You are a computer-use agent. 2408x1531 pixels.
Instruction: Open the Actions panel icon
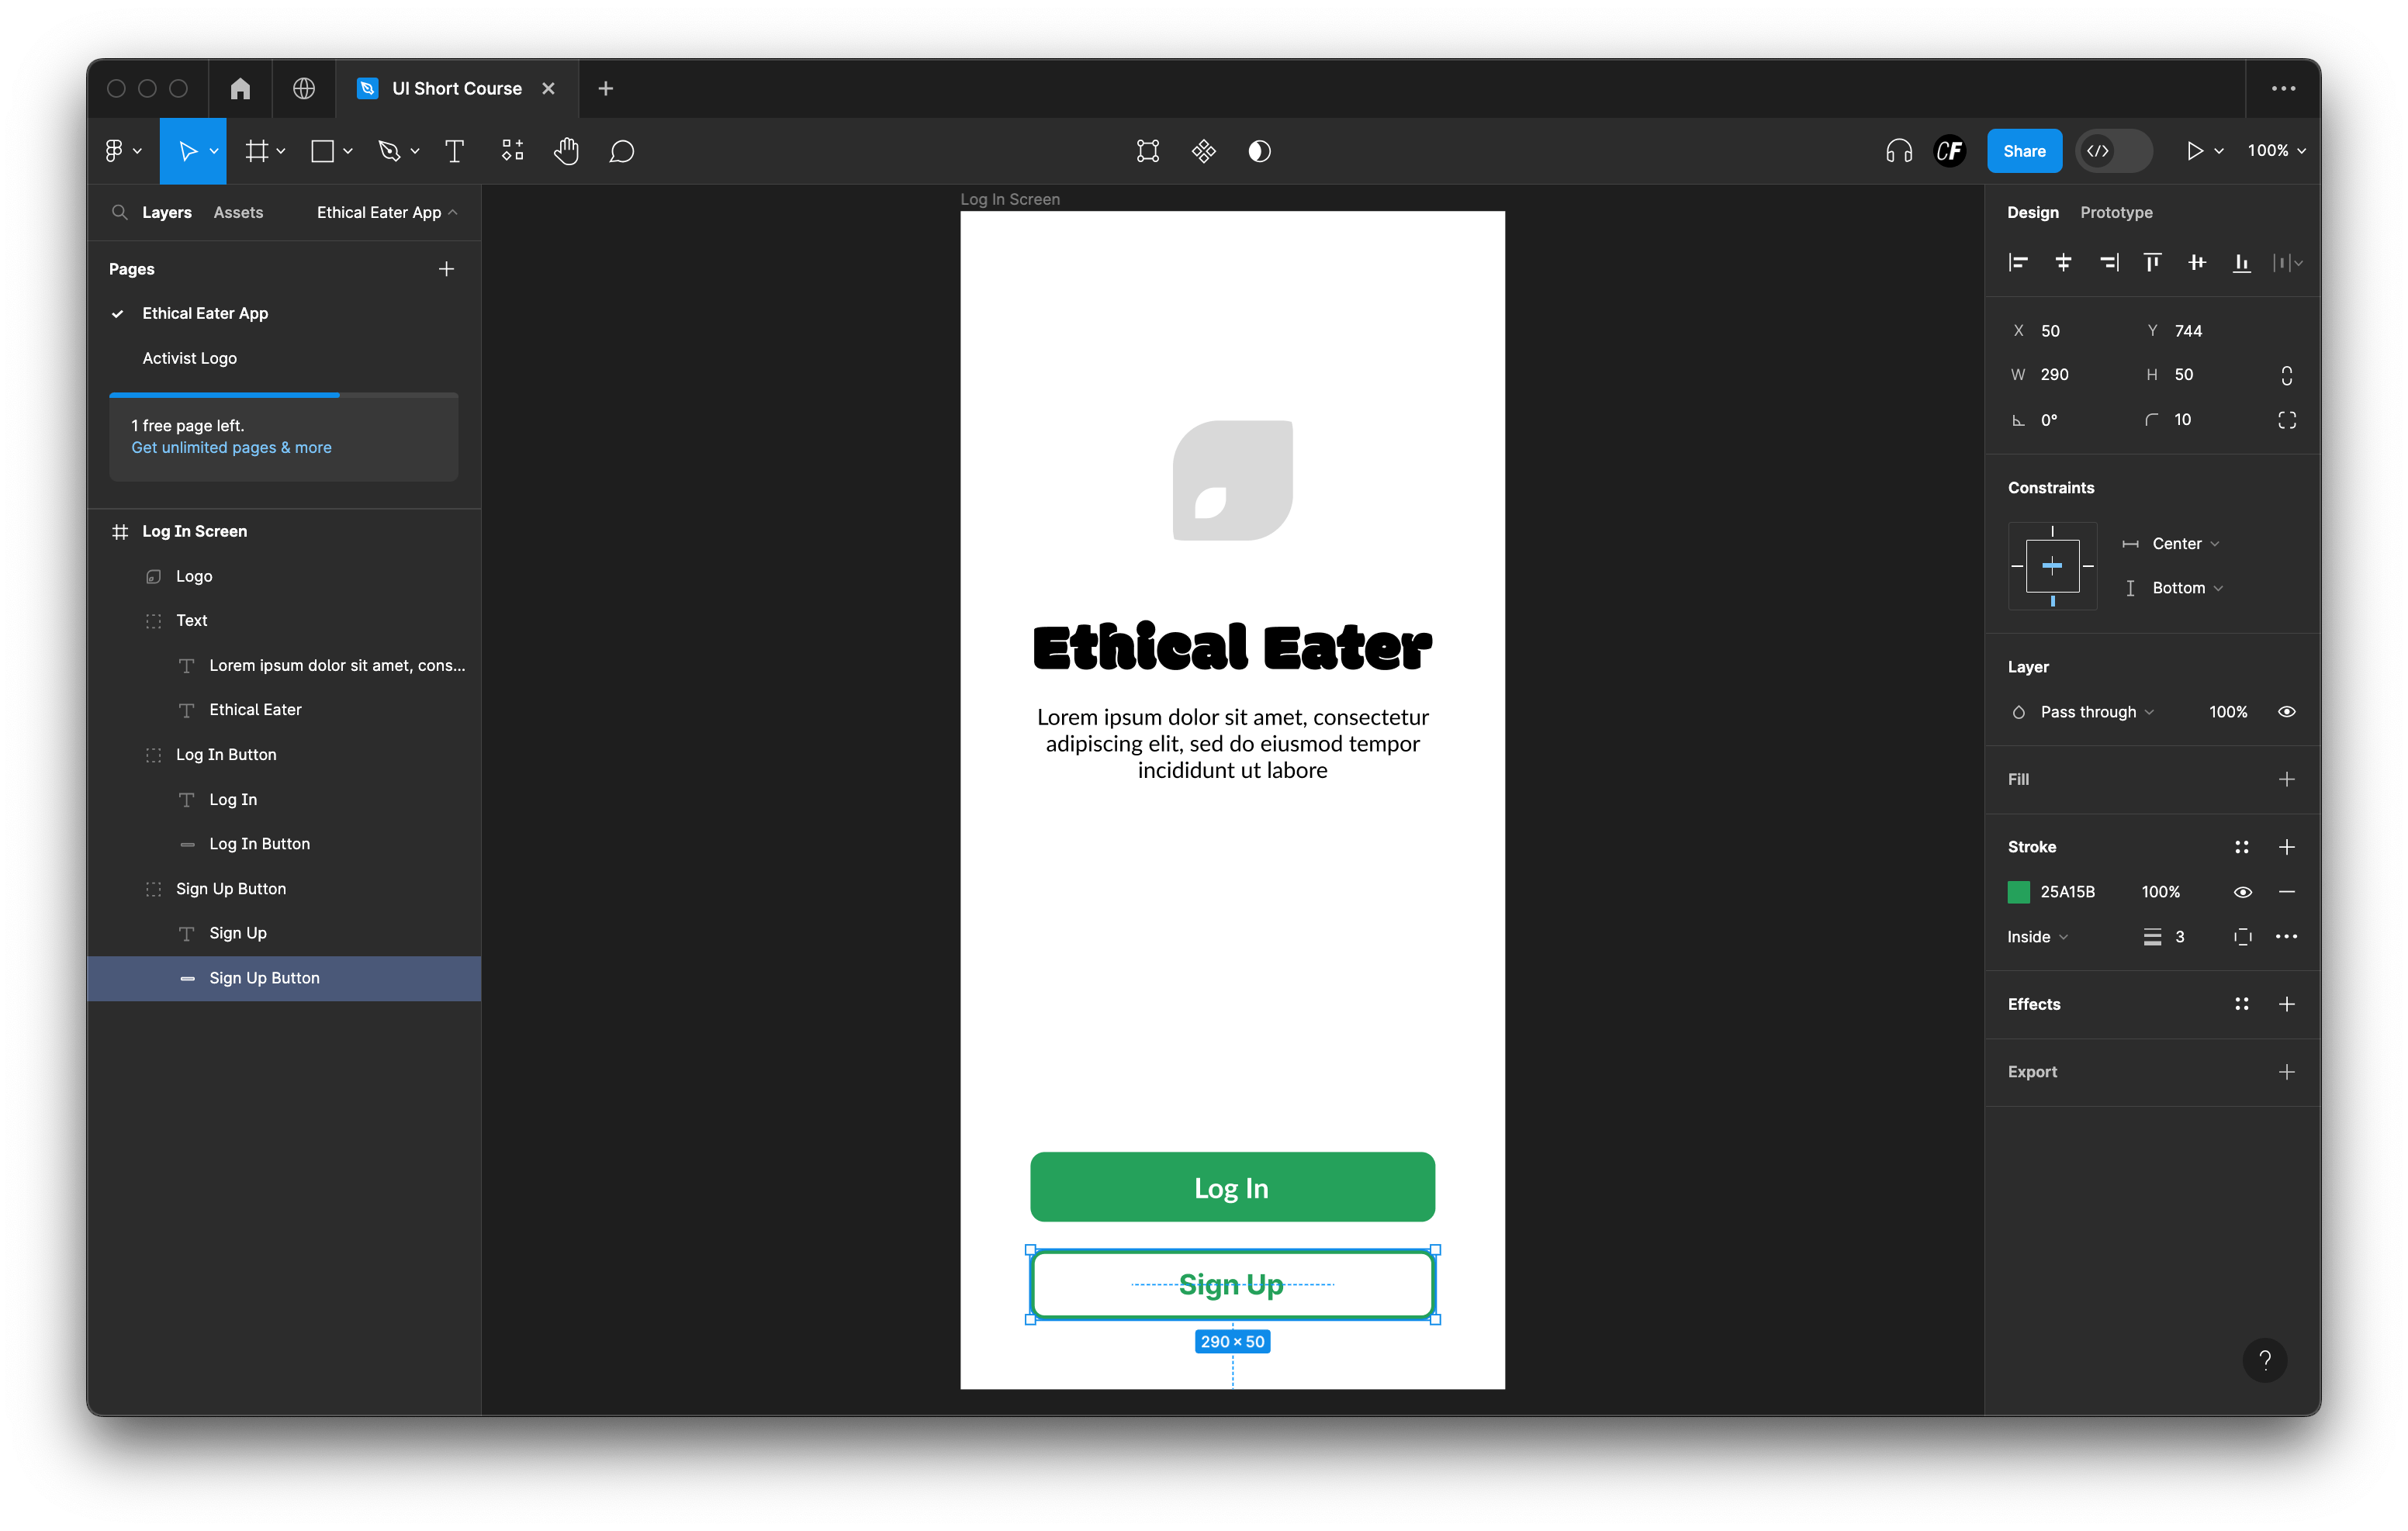click(512, 151)
